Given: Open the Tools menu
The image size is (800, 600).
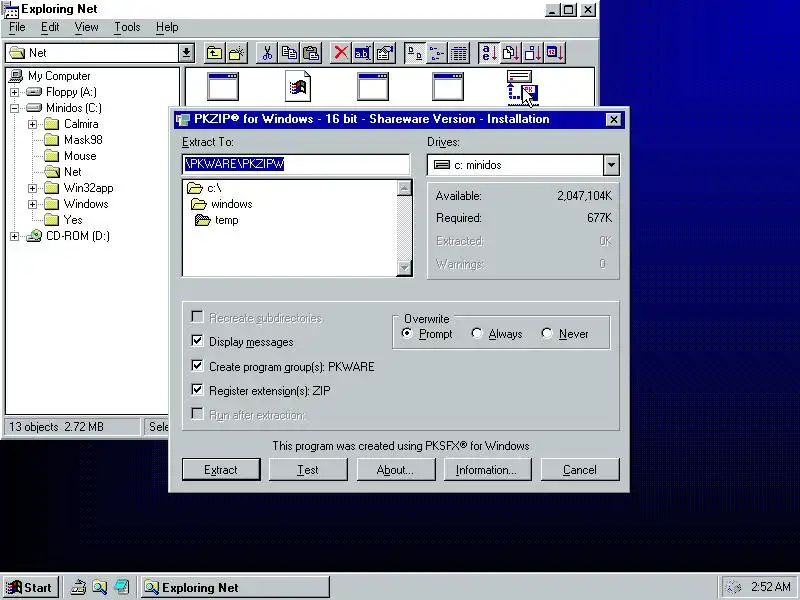Looking at the screenshot, I should [127, 27].
